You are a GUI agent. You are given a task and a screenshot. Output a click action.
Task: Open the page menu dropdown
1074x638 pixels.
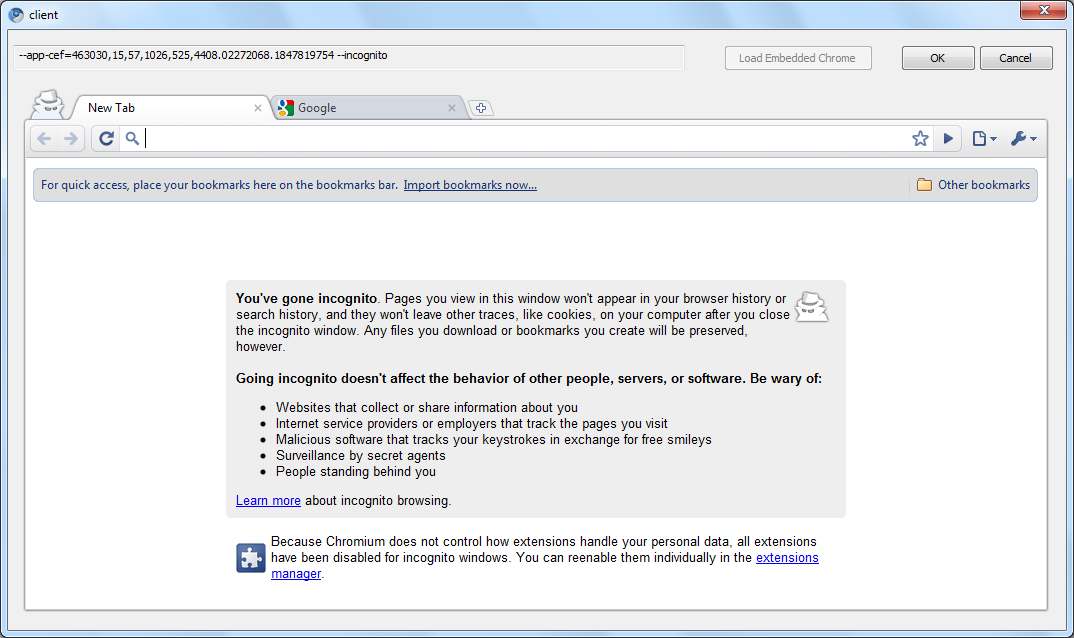pos(984,139)
